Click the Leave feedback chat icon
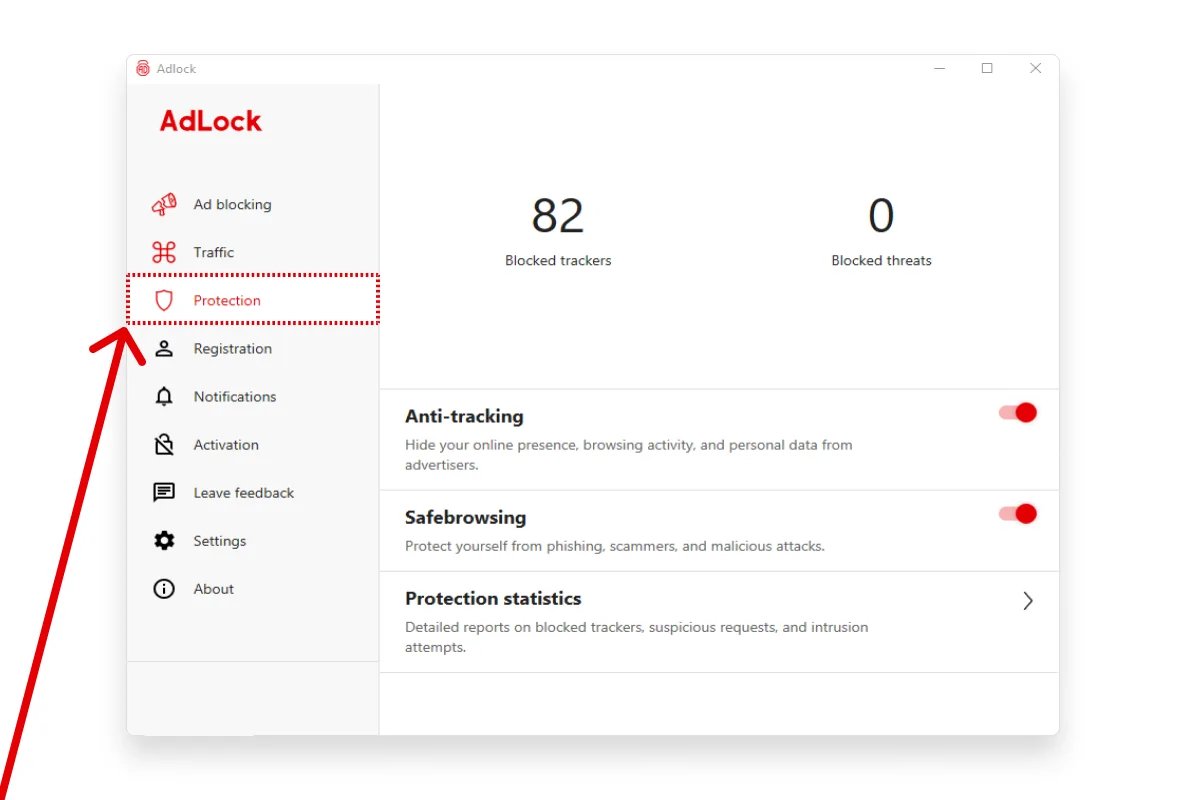The image size is (1200, 800). point(164,492)
